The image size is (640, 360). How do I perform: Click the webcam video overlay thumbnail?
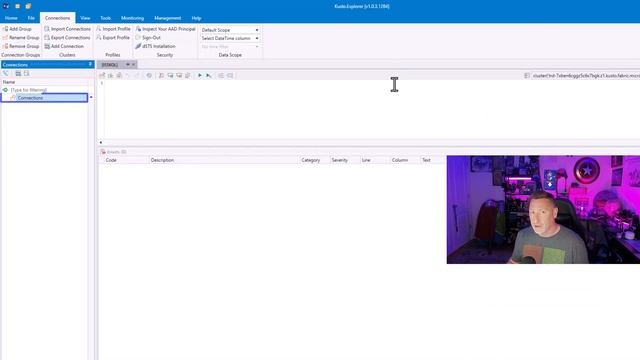click(x=543, y=209)
